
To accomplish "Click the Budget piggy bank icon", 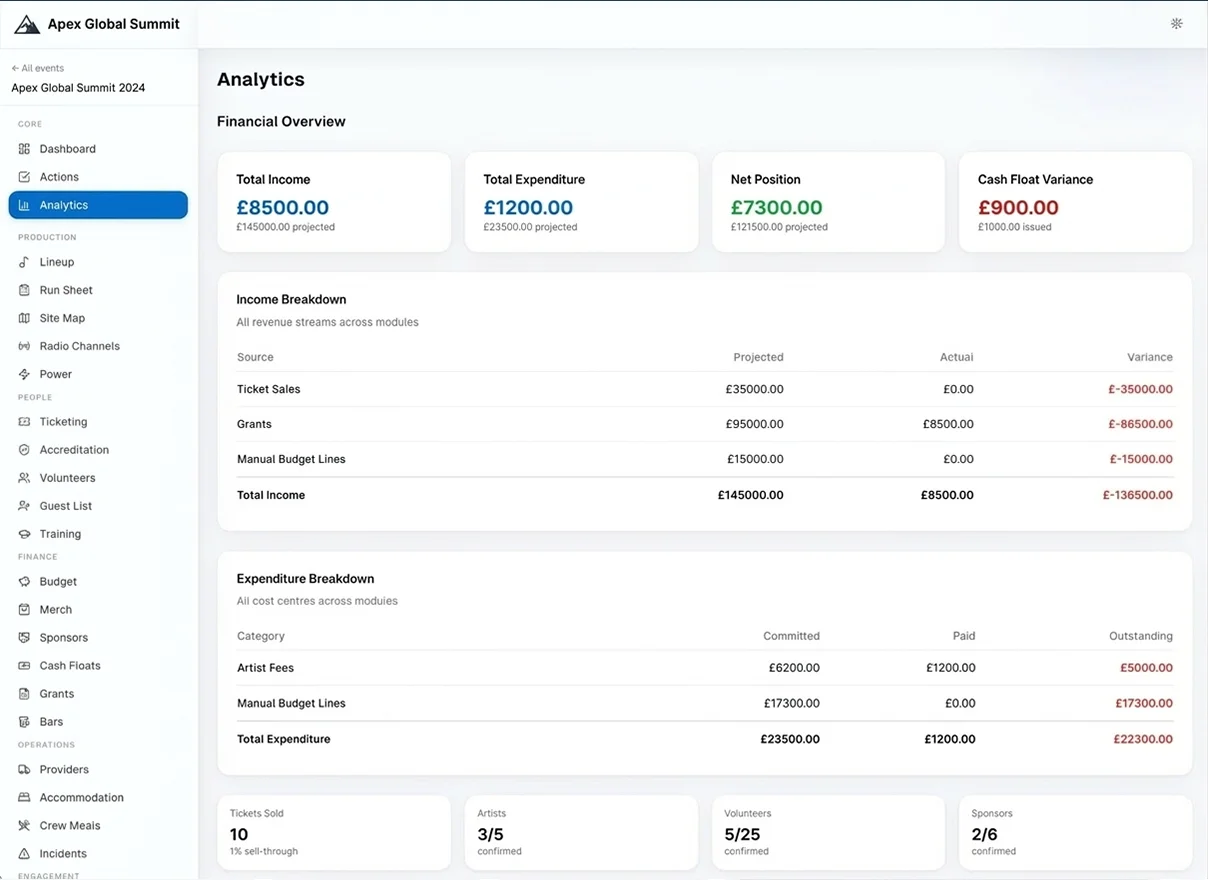I will (x=22, y=581).
